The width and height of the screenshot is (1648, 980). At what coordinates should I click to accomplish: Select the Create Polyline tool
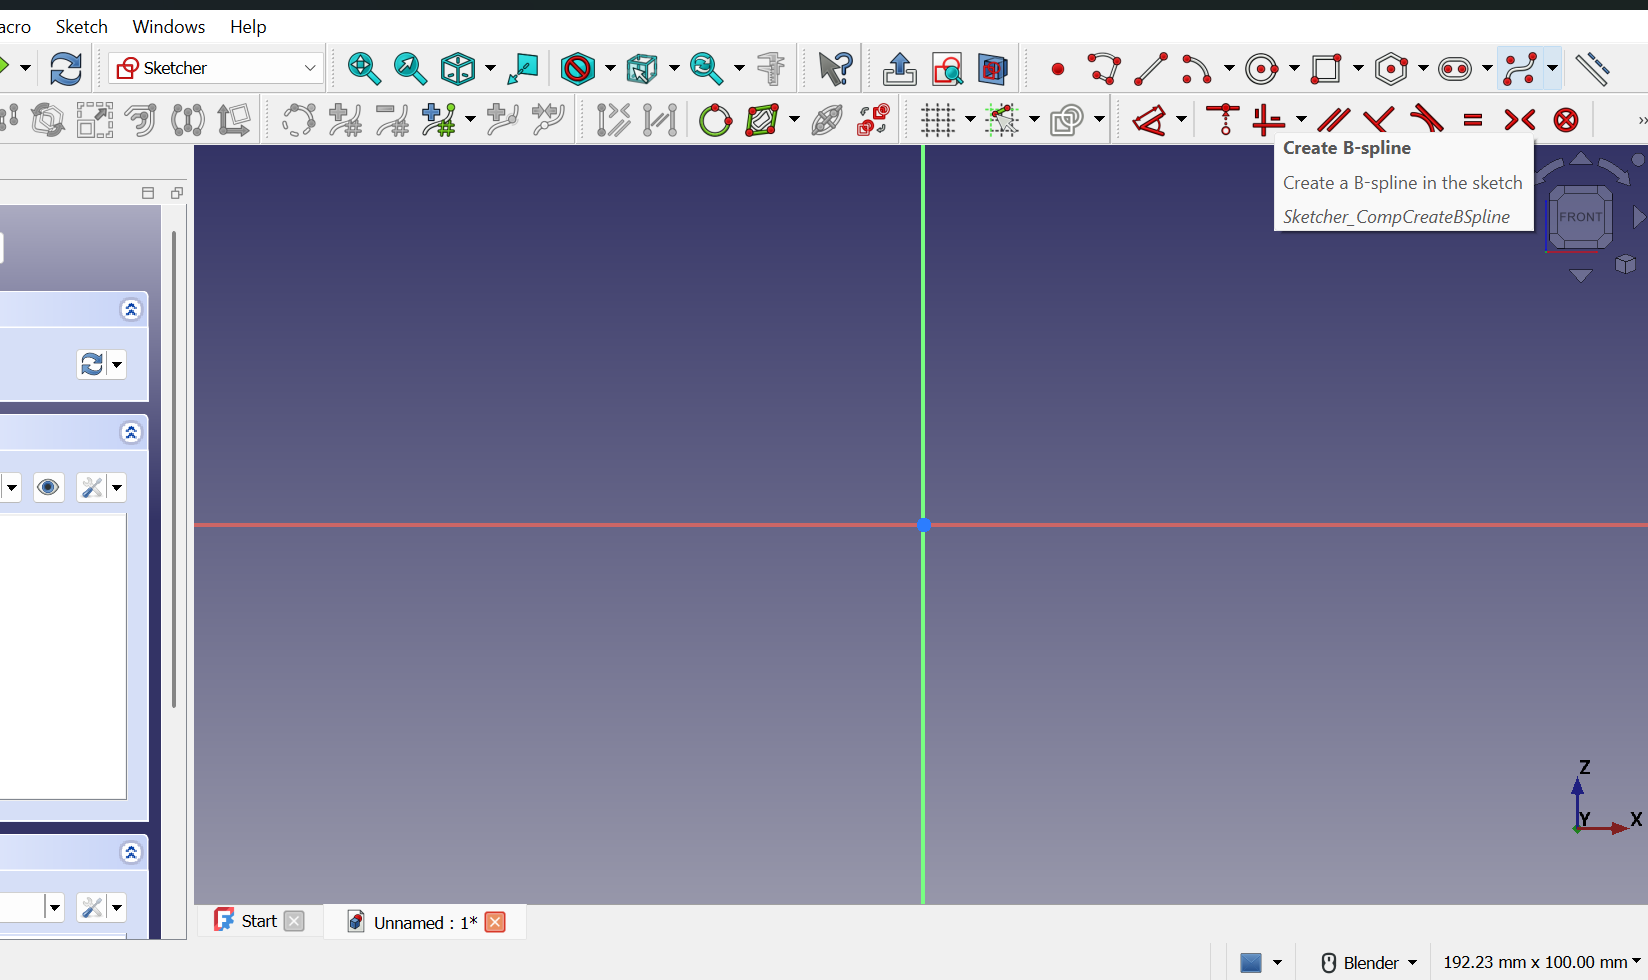coord(1104,68)
